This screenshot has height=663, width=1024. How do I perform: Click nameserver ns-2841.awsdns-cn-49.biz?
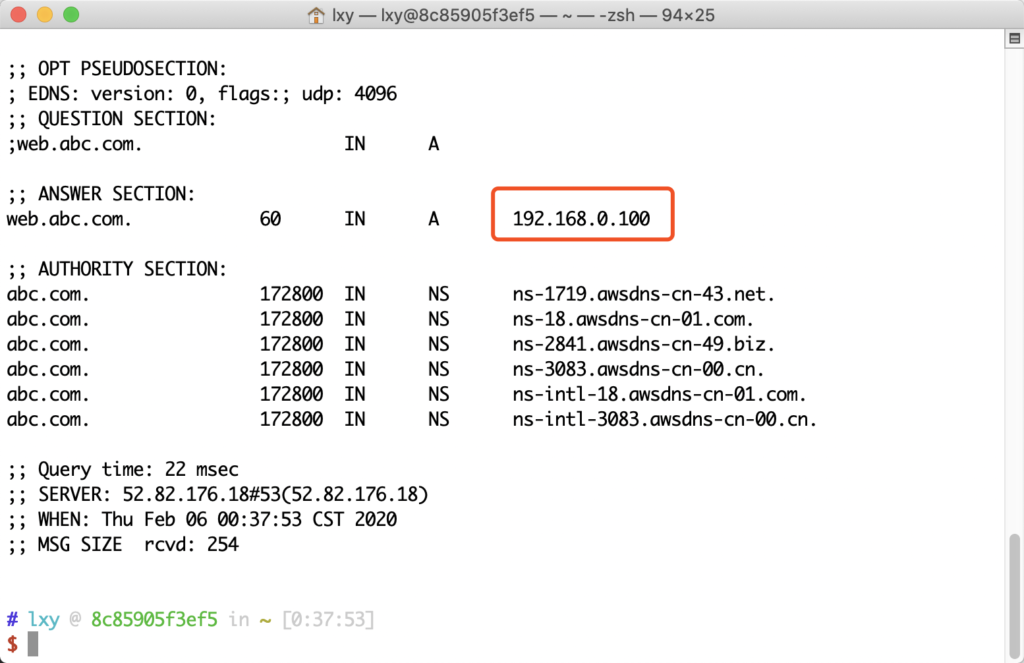pos(644,344)
